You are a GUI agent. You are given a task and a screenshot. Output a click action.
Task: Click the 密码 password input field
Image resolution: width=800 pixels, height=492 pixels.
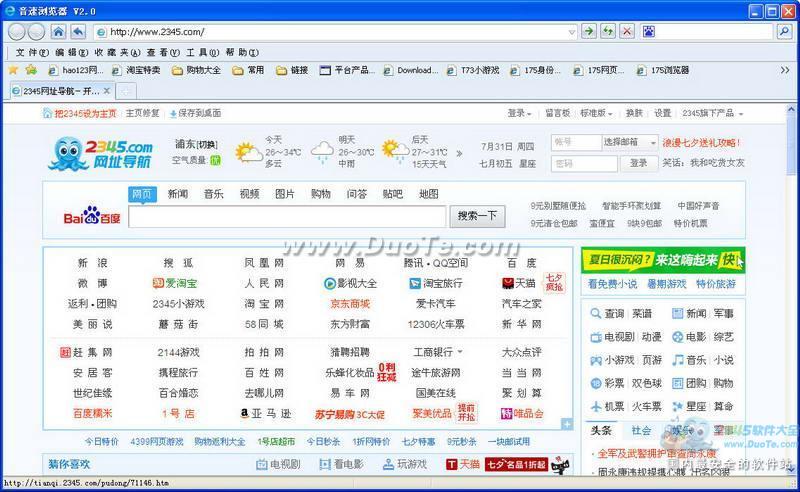584,164
